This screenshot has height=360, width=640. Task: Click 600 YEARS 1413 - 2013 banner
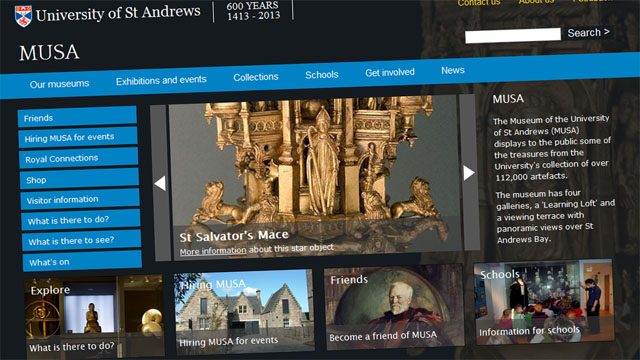253,11
